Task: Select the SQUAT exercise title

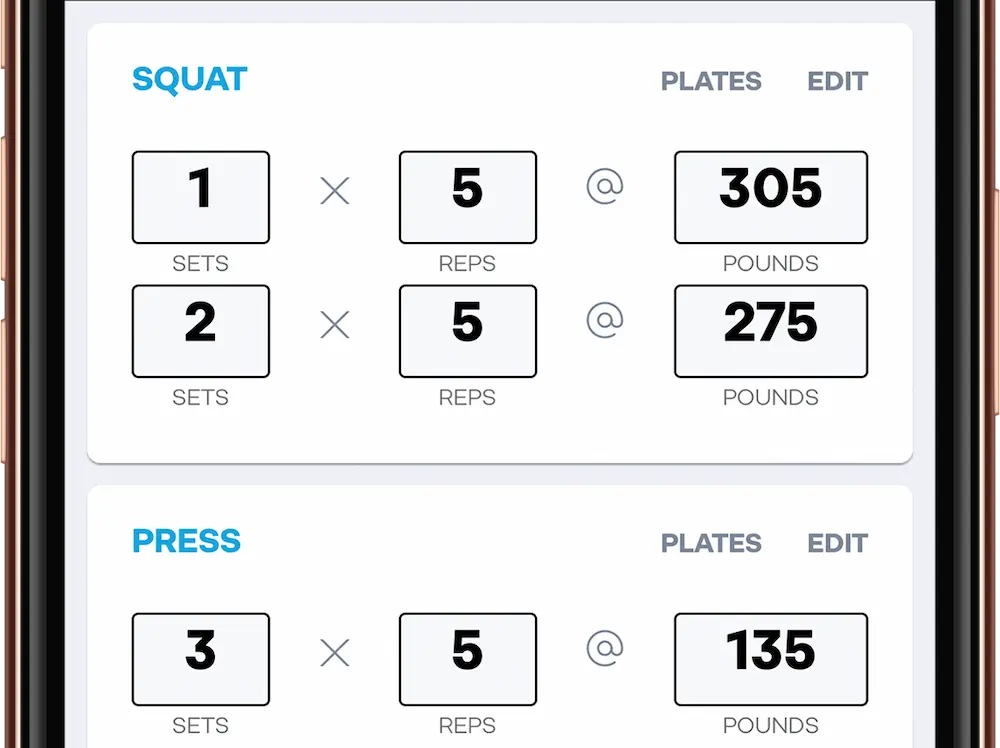Action: [189, 79]
